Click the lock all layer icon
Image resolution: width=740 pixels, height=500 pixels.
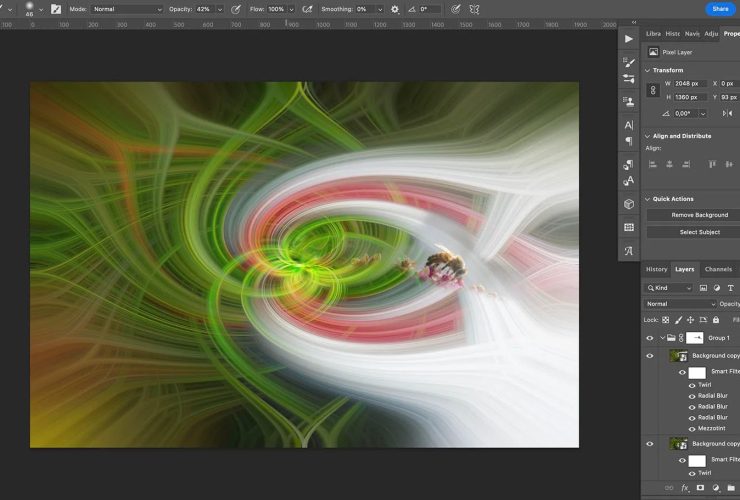point(716,320)
